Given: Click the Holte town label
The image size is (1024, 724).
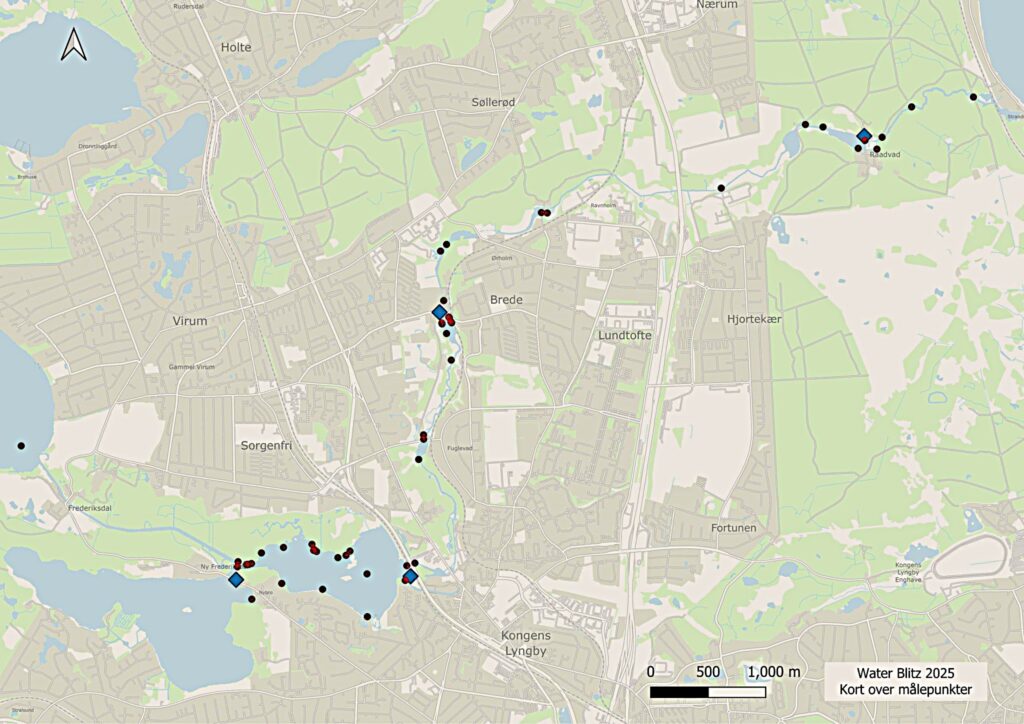Looking at the screenshot, I should click(x=236, y=47).
